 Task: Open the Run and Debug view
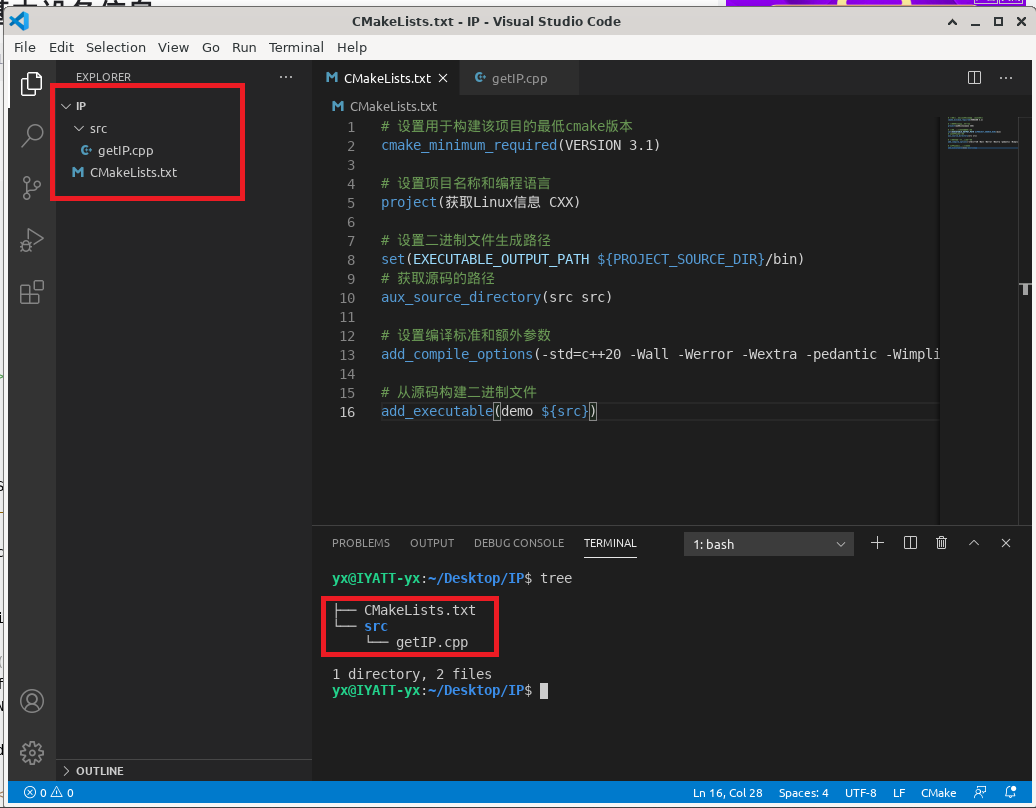31,240
